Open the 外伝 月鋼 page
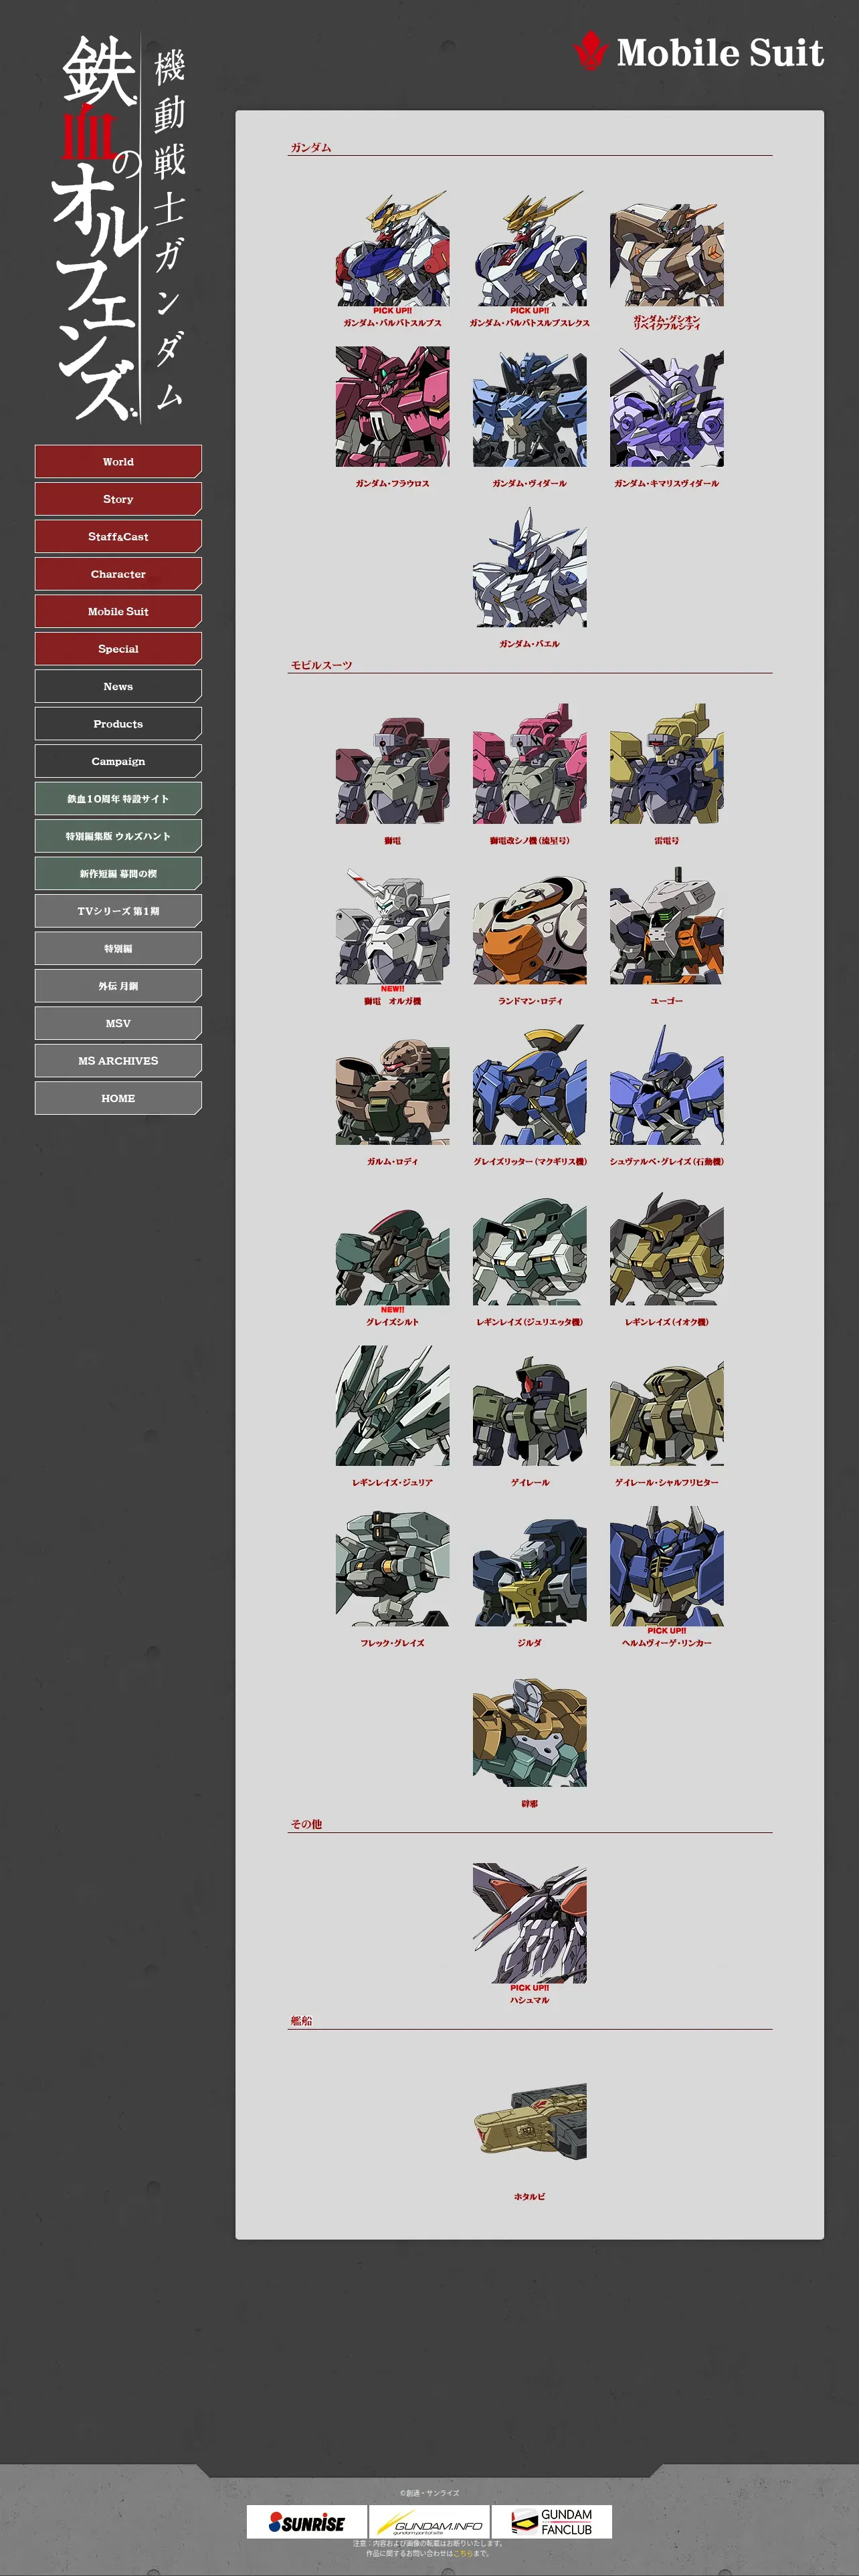The image size is (859, 2576). coord(118,986)
